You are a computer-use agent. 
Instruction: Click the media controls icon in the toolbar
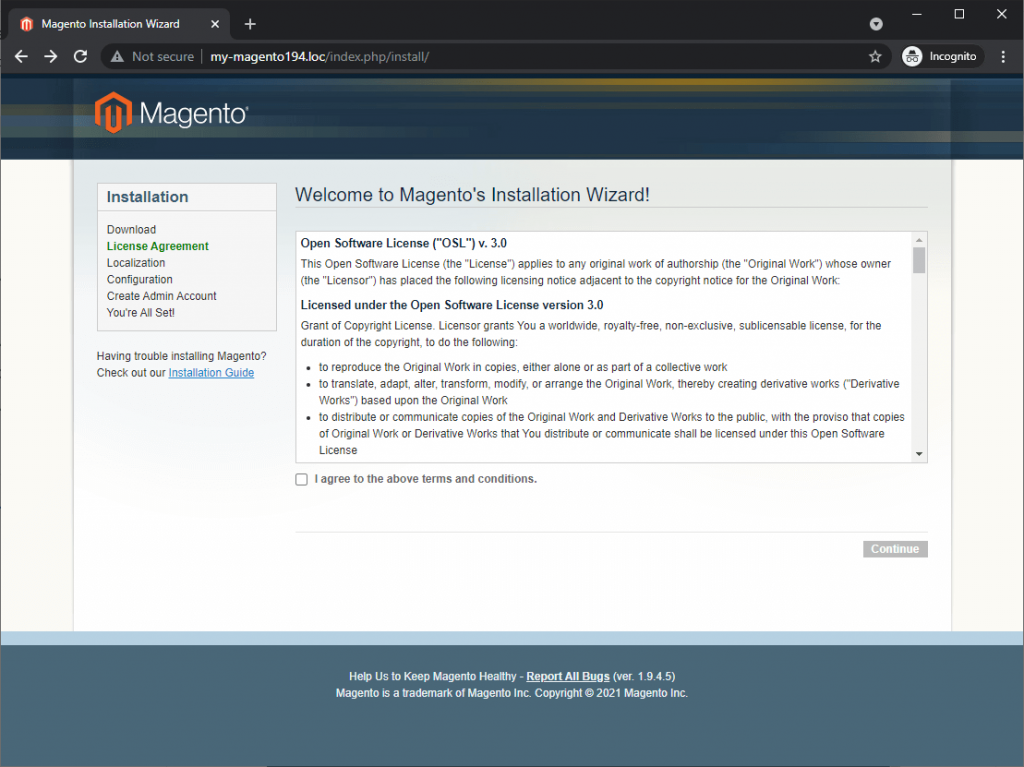tap(876, 23)
